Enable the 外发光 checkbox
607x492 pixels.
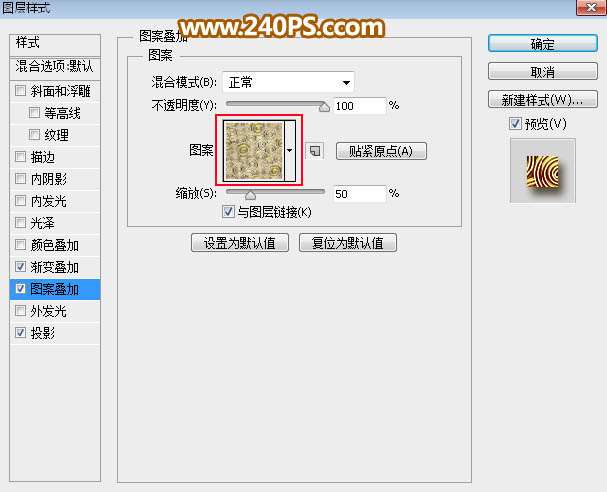click(20, 310)
